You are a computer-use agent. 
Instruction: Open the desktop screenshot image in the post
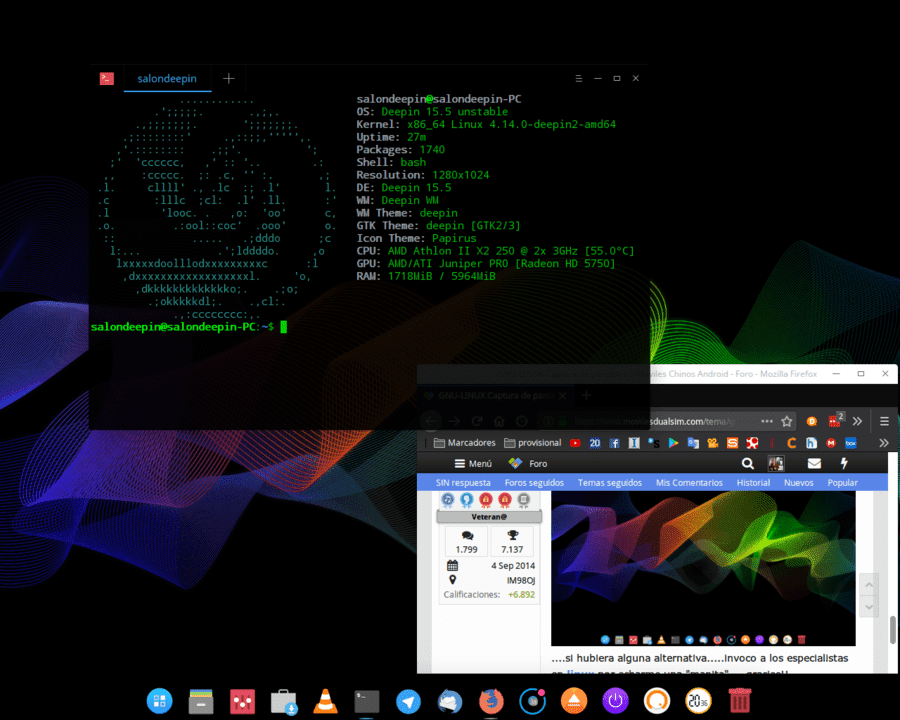point(703,568)
